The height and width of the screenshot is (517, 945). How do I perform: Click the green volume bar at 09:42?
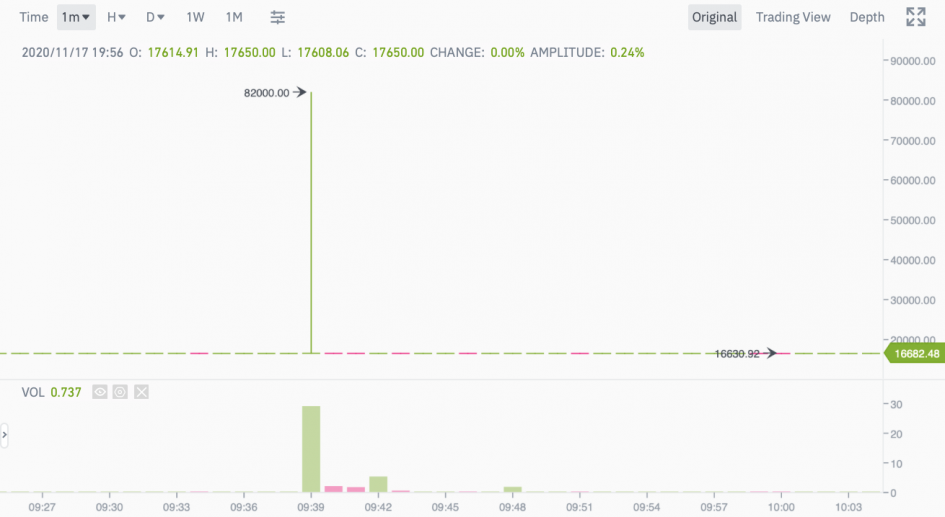point(378,484)
